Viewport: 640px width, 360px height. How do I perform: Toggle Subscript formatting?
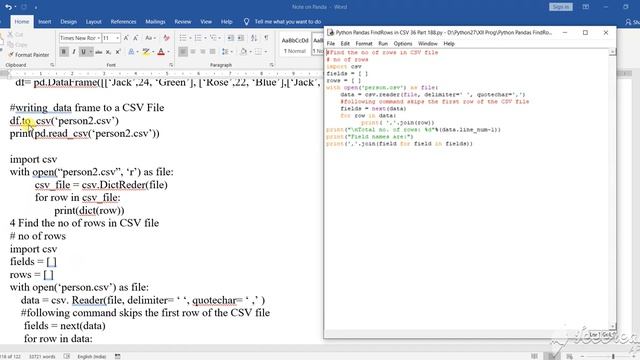click(x=108, y=52)
